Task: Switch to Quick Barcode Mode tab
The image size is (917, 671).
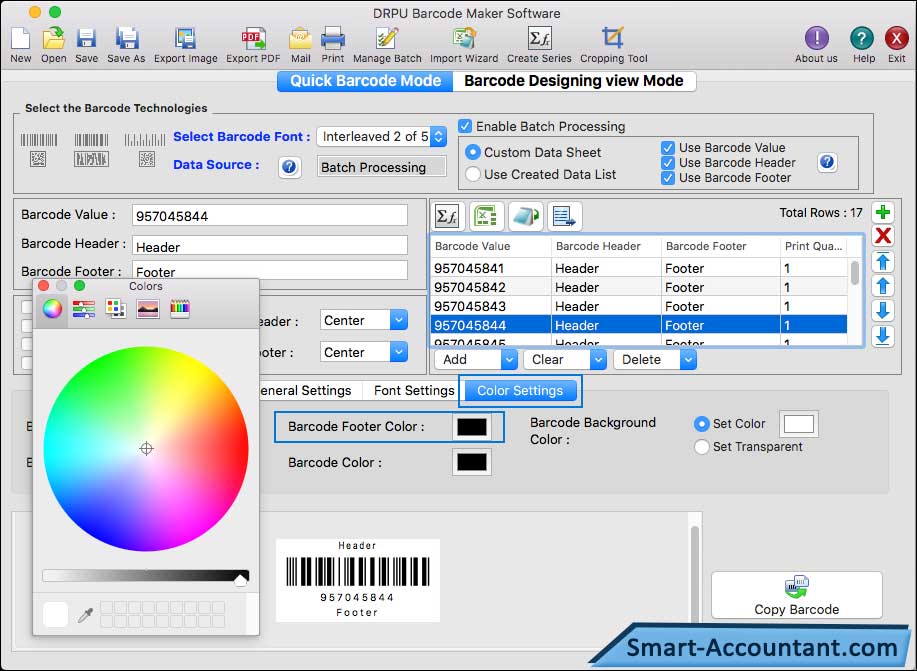Action: [x=366, y=81]
